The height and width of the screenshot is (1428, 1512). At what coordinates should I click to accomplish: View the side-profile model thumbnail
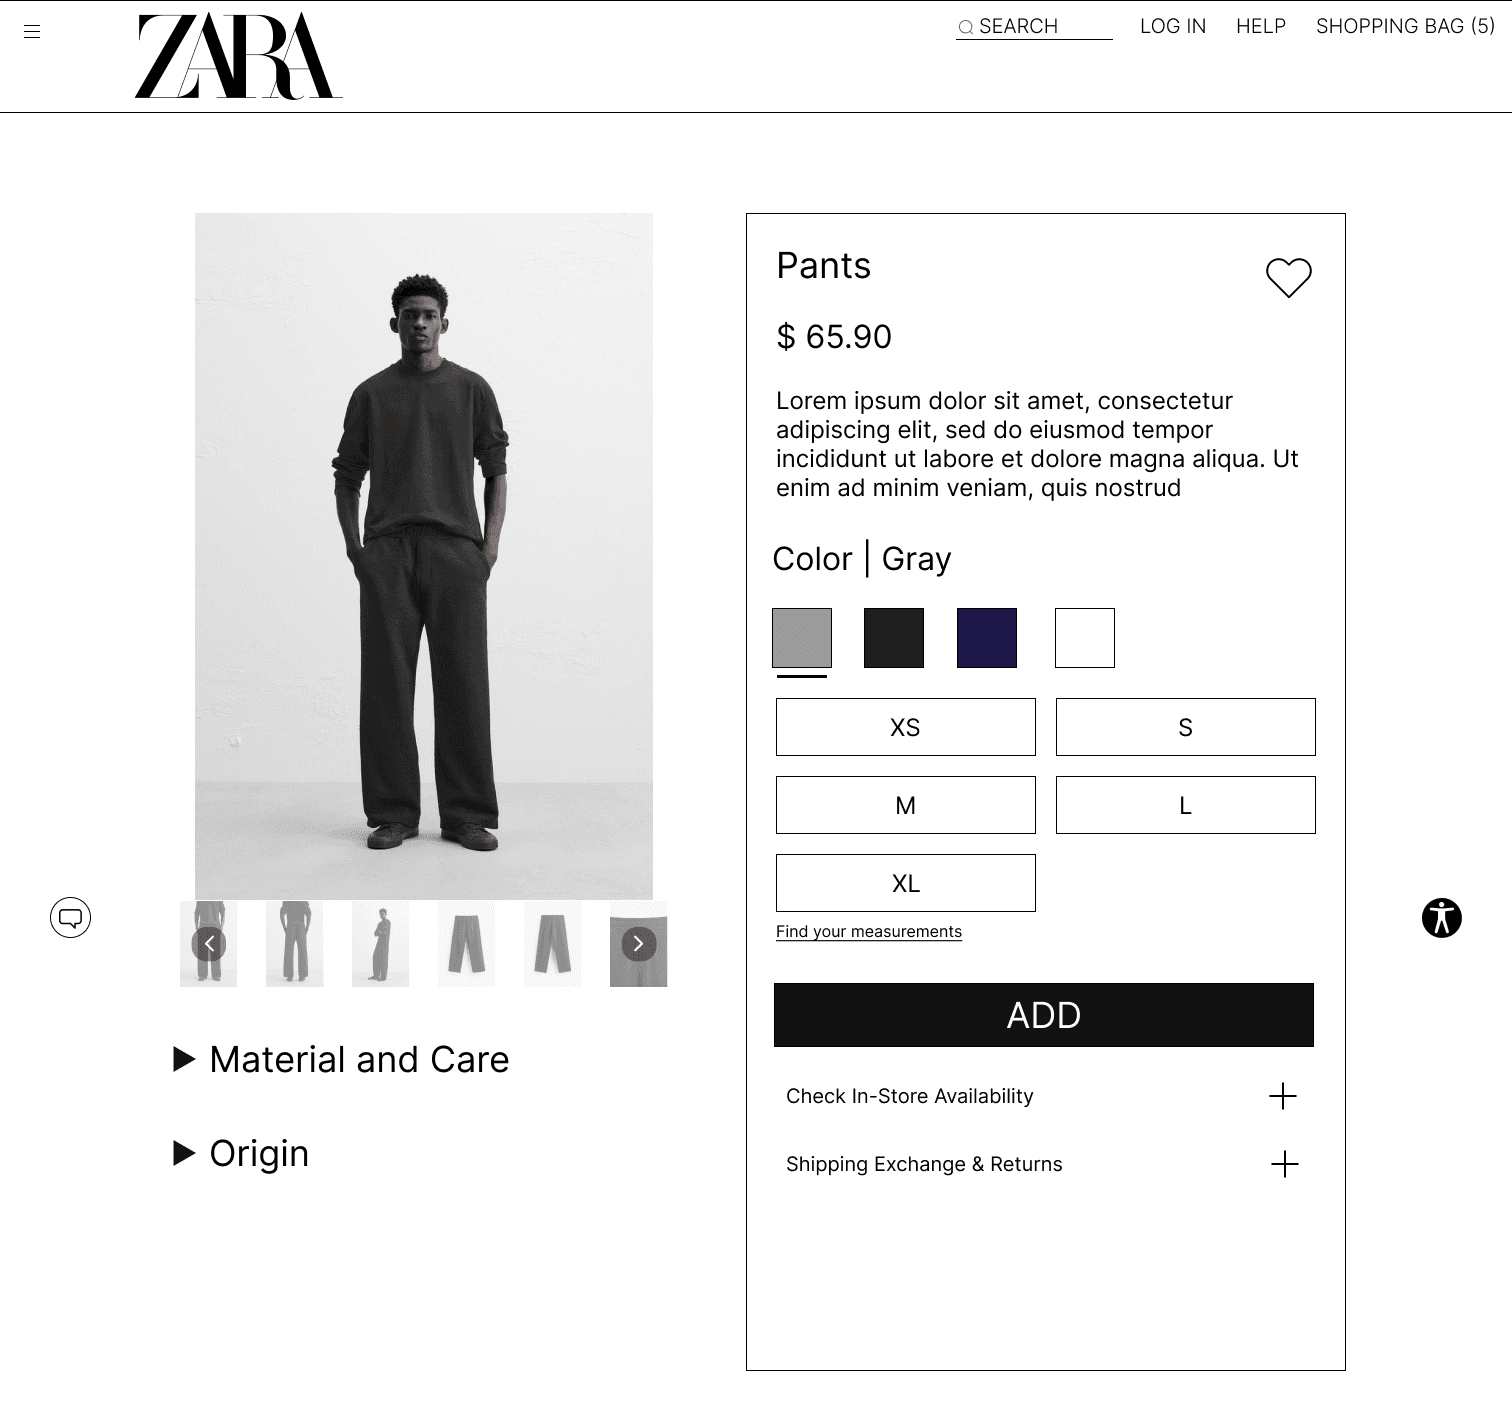coord(380,944)
